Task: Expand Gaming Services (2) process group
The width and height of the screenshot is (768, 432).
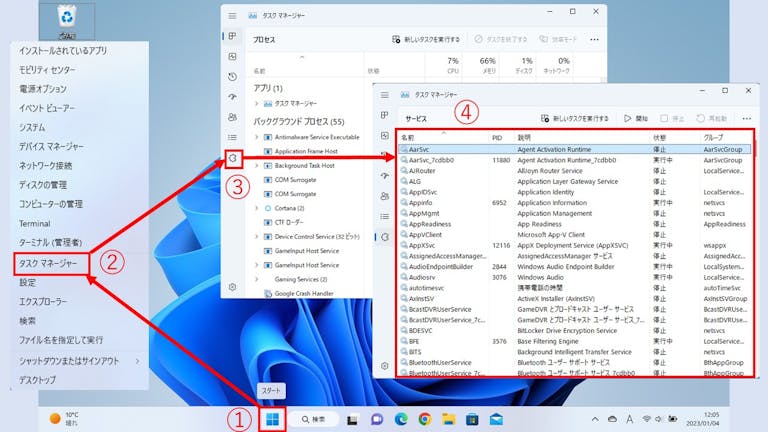Action: (256, 279)
